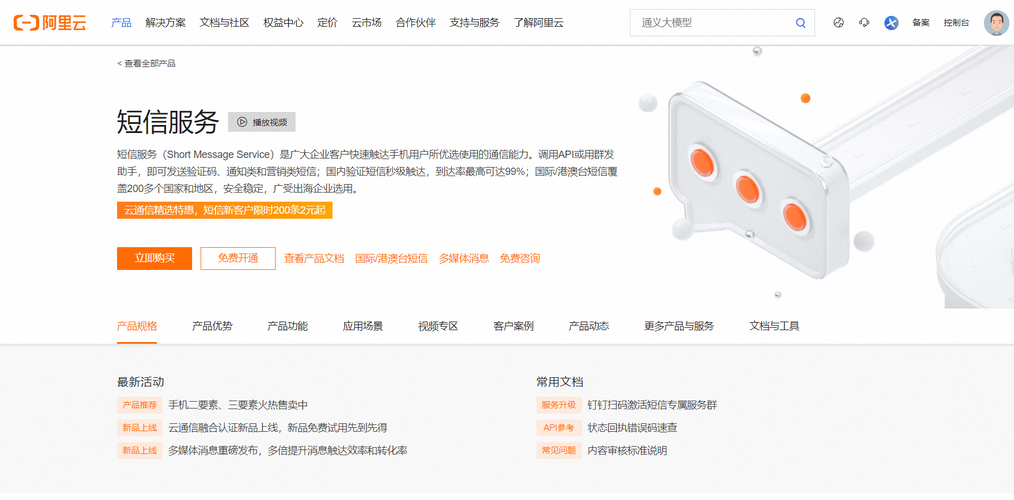Image resolution: width=1014 pixels, height=500 pixels.
Task: Click the 免费咨询 link
Action: [x=520, y=258]
